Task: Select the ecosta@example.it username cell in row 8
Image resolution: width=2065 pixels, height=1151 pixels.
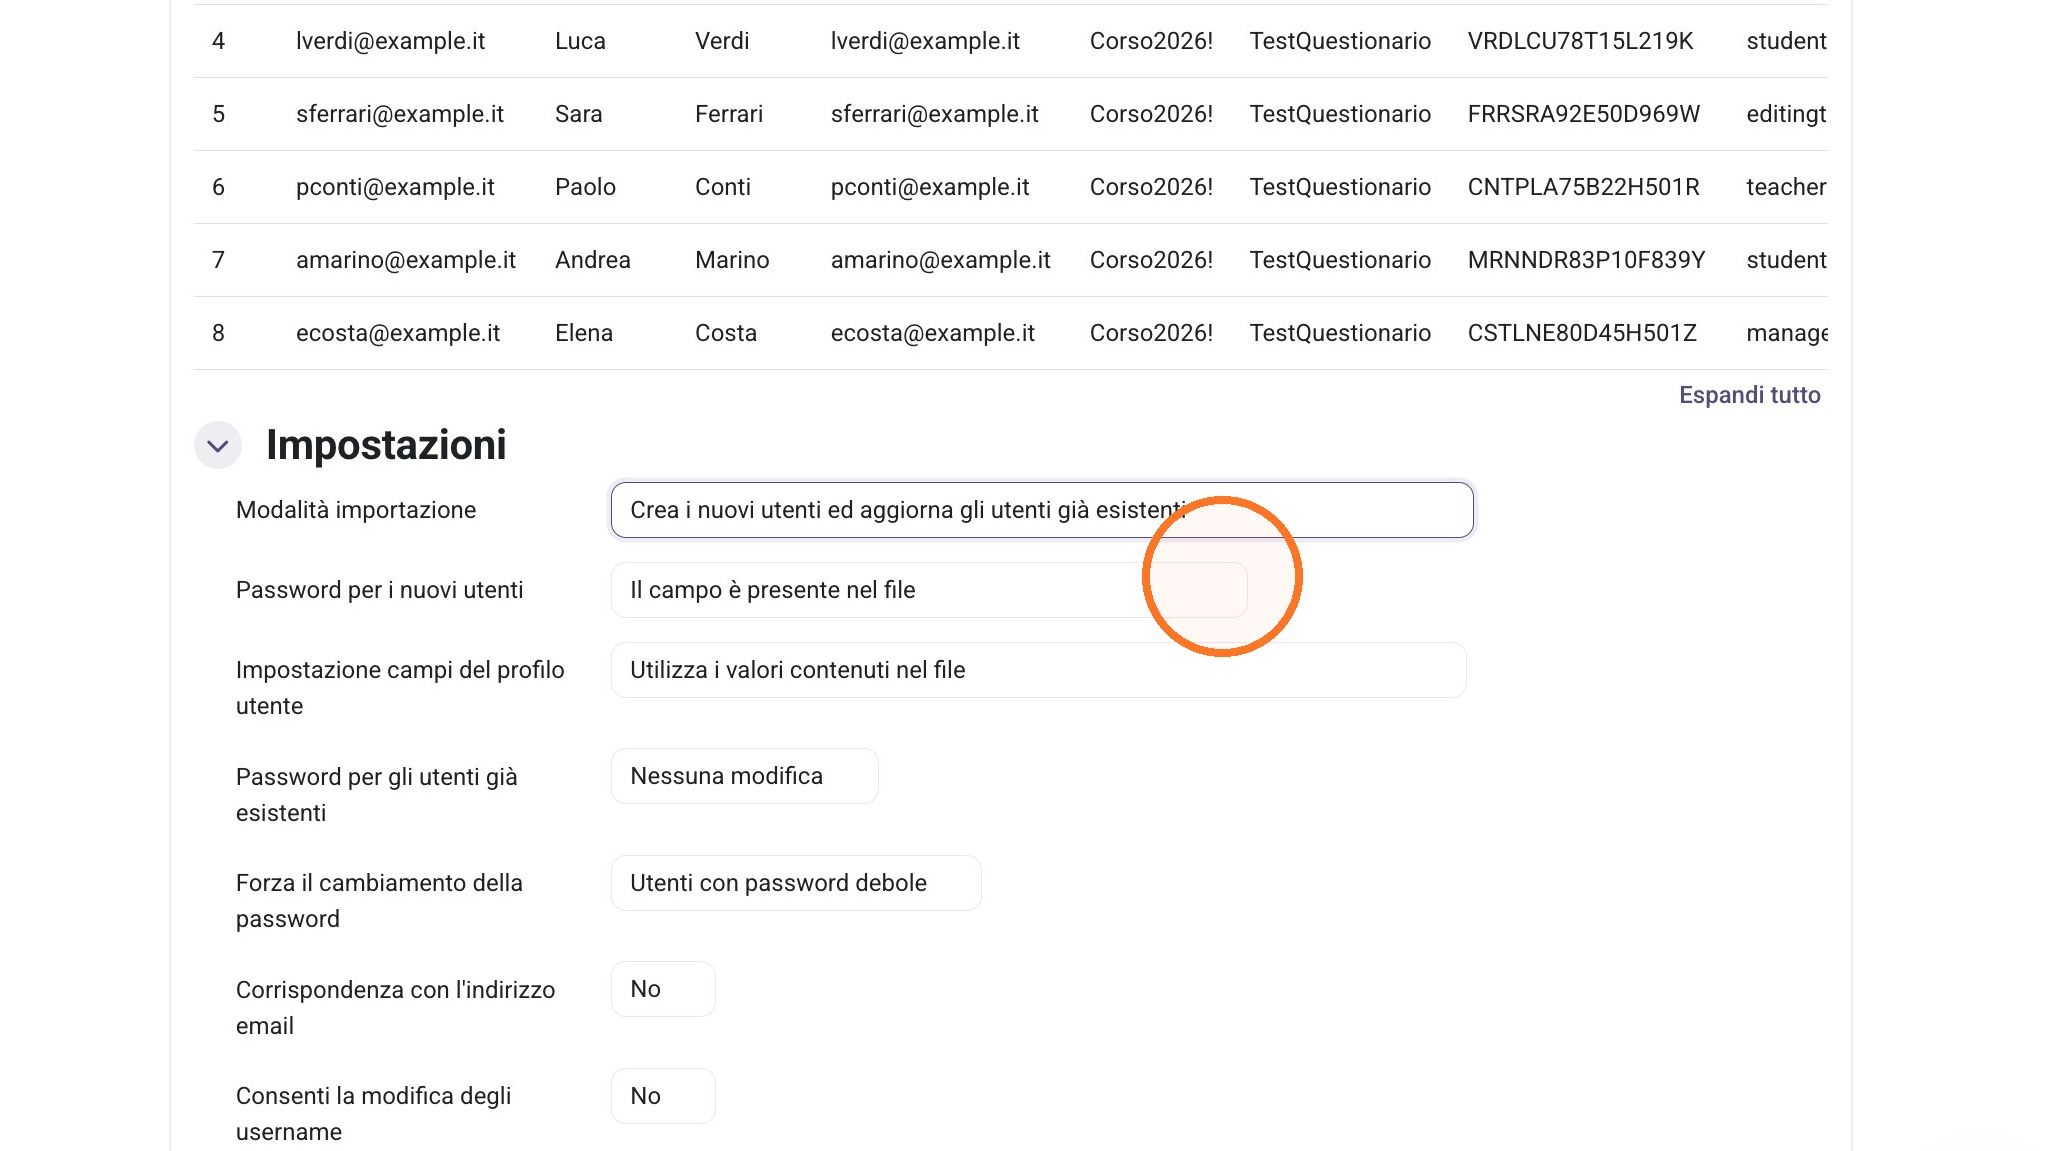Action: [x=398, y=333]
